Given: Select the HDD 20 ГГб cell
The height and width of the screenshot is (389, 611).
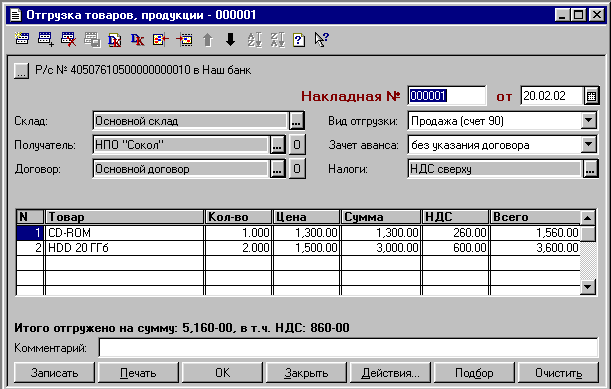Looking at the screenshot, I should [x=124, y=248].
